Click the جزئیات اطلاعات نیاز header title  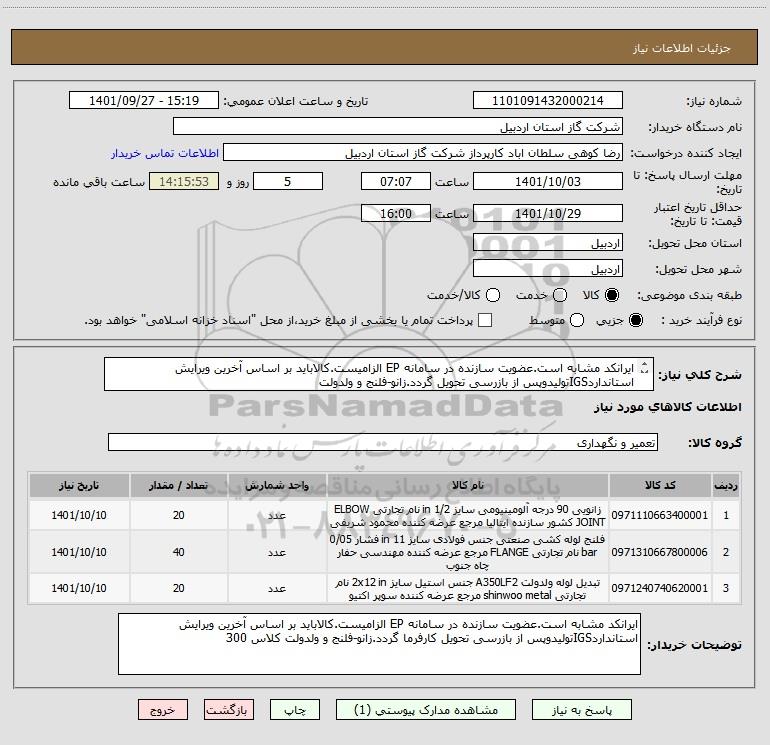(681, 48)
